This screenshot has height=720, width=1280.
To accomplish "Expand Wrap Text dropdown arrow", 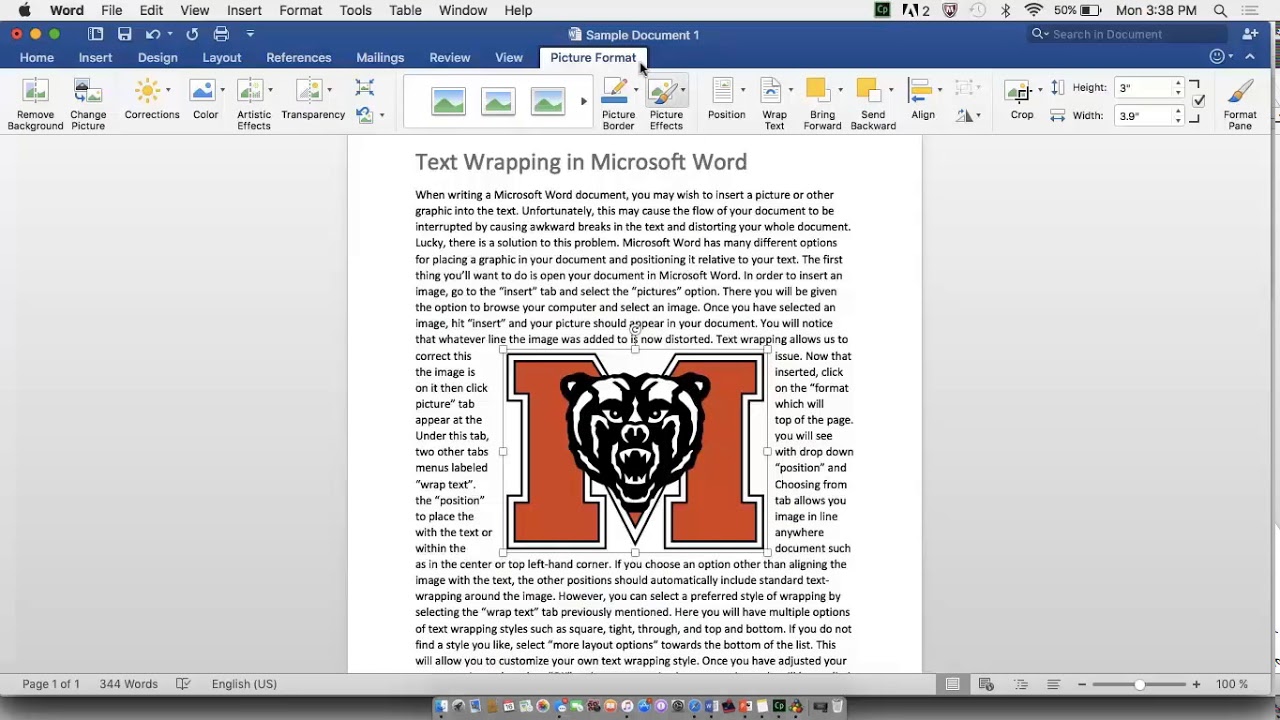I will 790,90.
